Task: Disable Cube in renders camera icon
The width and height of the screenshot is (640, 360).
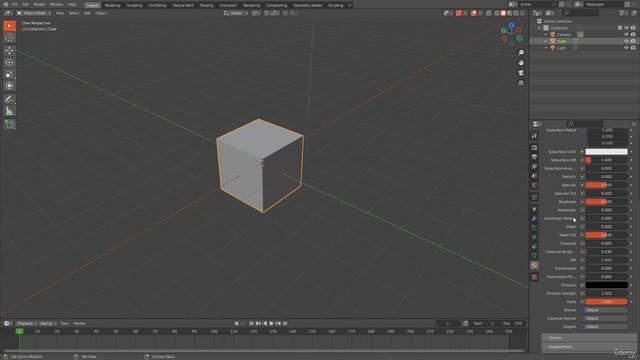Action: [633, 41]
